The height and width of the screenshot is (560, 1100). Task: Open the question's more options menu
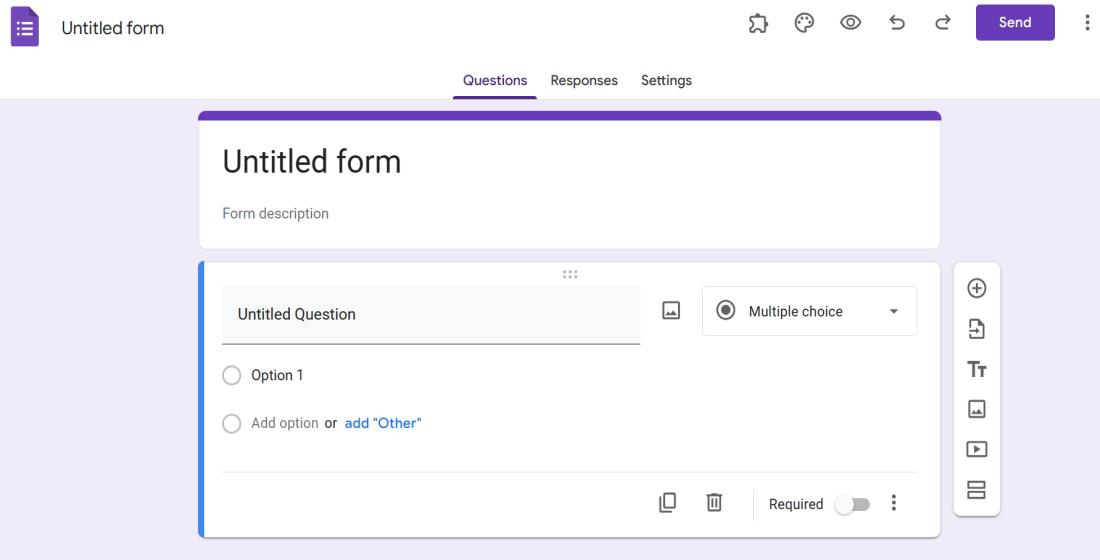coord(894,503)
